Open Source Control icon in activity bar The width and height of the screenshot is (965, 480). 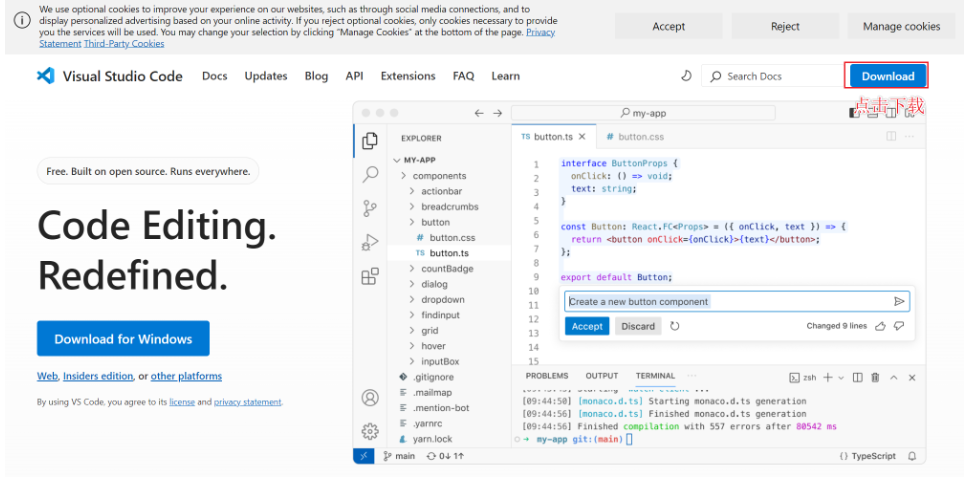point(370,208)
